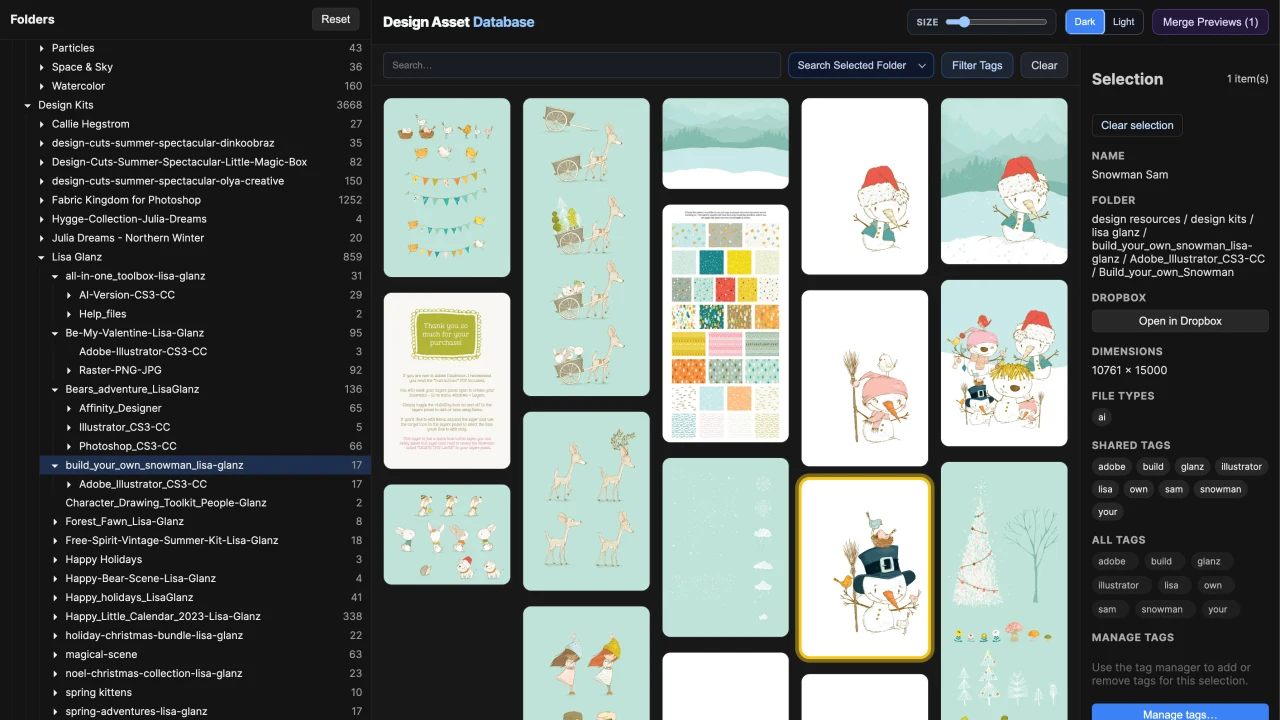Expand the Particles folder arrow
This screenshot has height=720, width=1280.
pyautogui.click(x=42, y=48)
